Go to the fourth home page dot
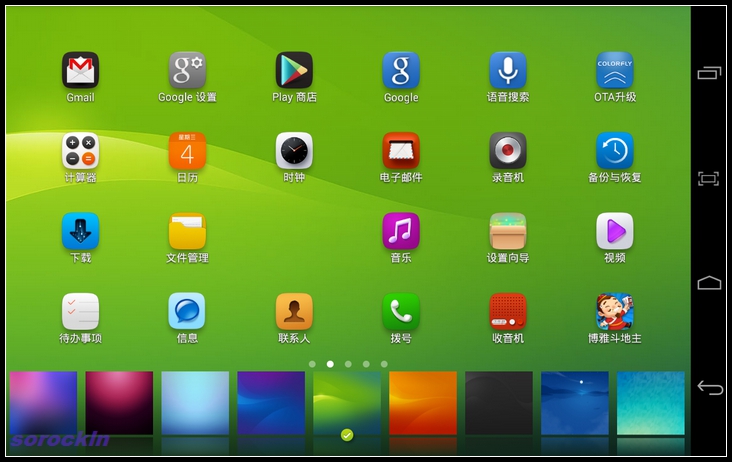 tap(366, 364)
